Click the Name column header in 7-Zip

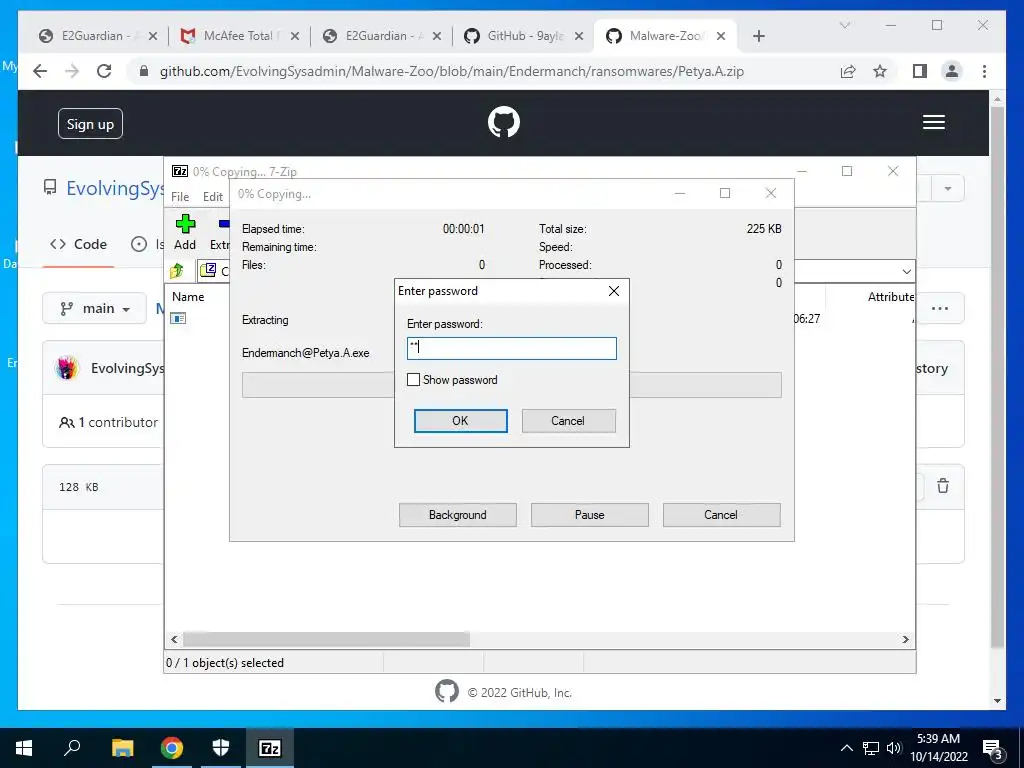(x=188, y=296)
